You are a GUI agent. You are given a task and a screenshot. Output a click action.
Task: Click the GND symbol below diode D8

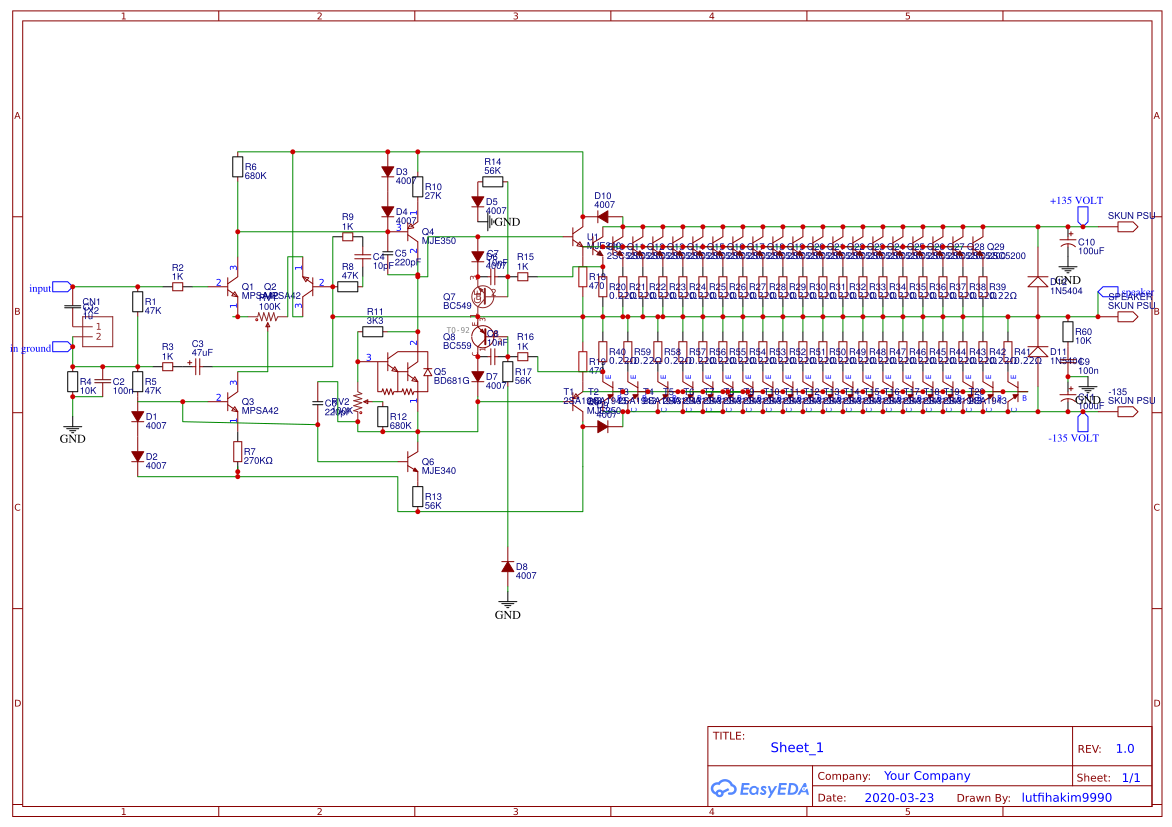[507, 603]
